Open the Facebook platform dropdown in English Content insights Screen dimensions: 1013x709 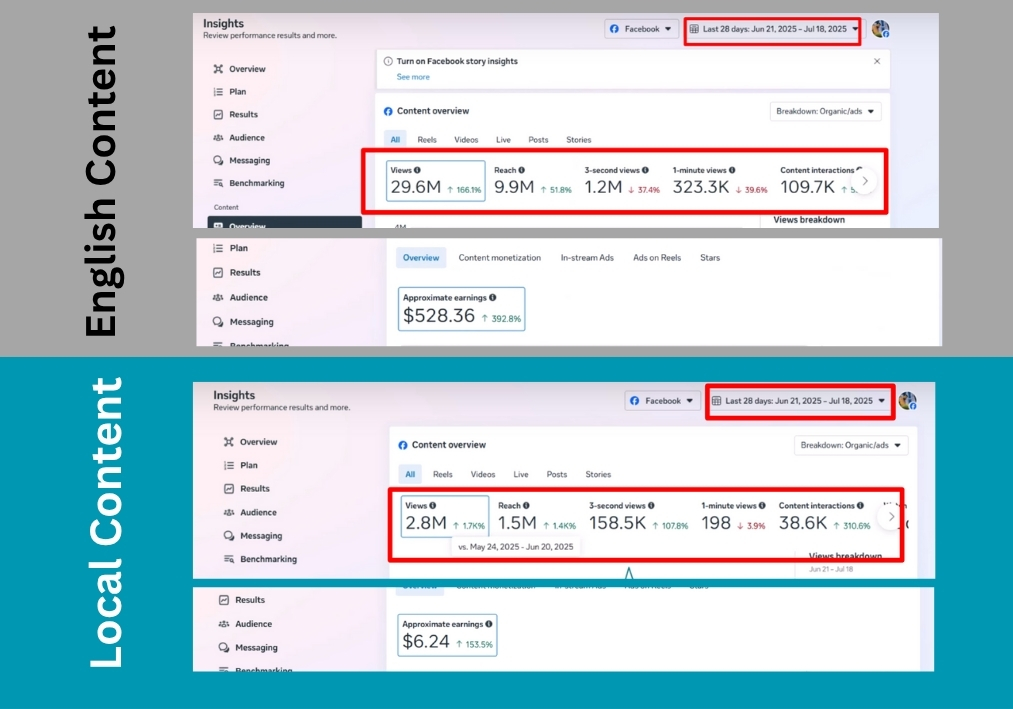642,29
